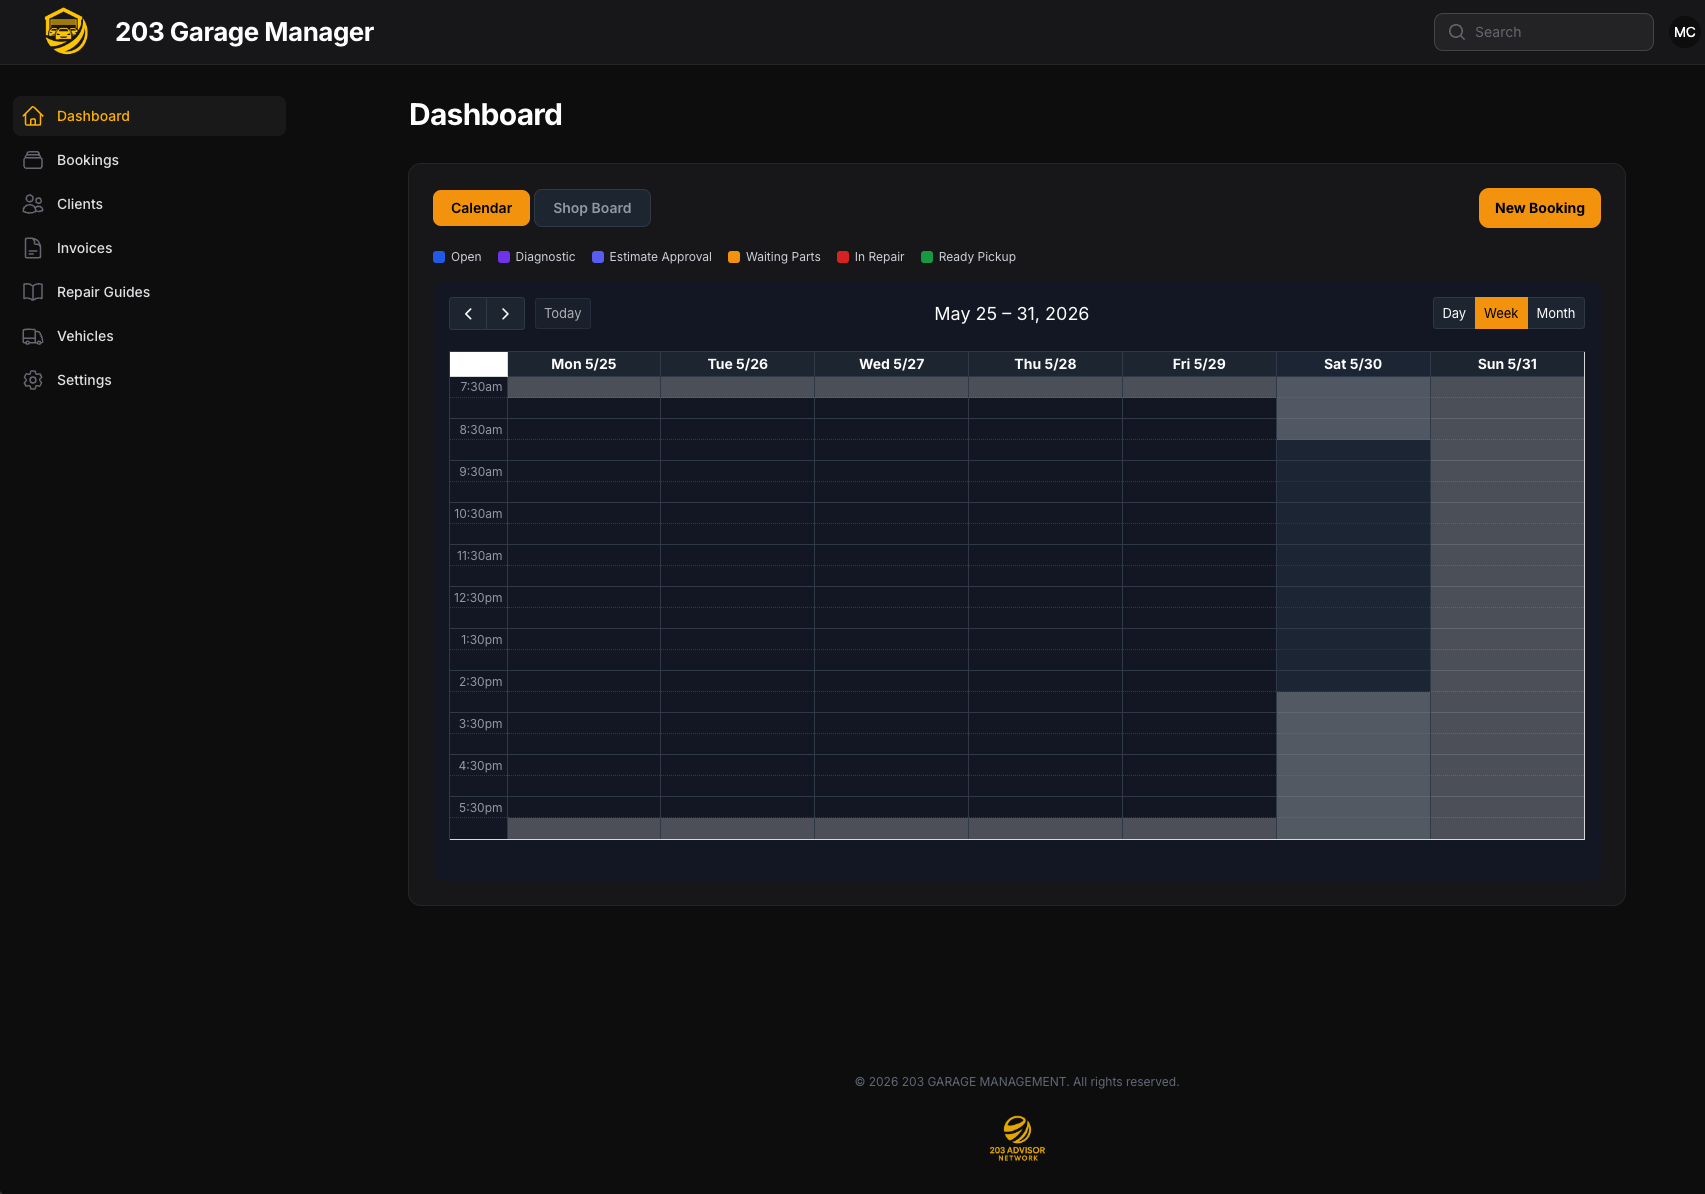Click the orange Waiting Parts legend swatch
Viewport: 1705px width, 1194px height.
click(734, 257)
